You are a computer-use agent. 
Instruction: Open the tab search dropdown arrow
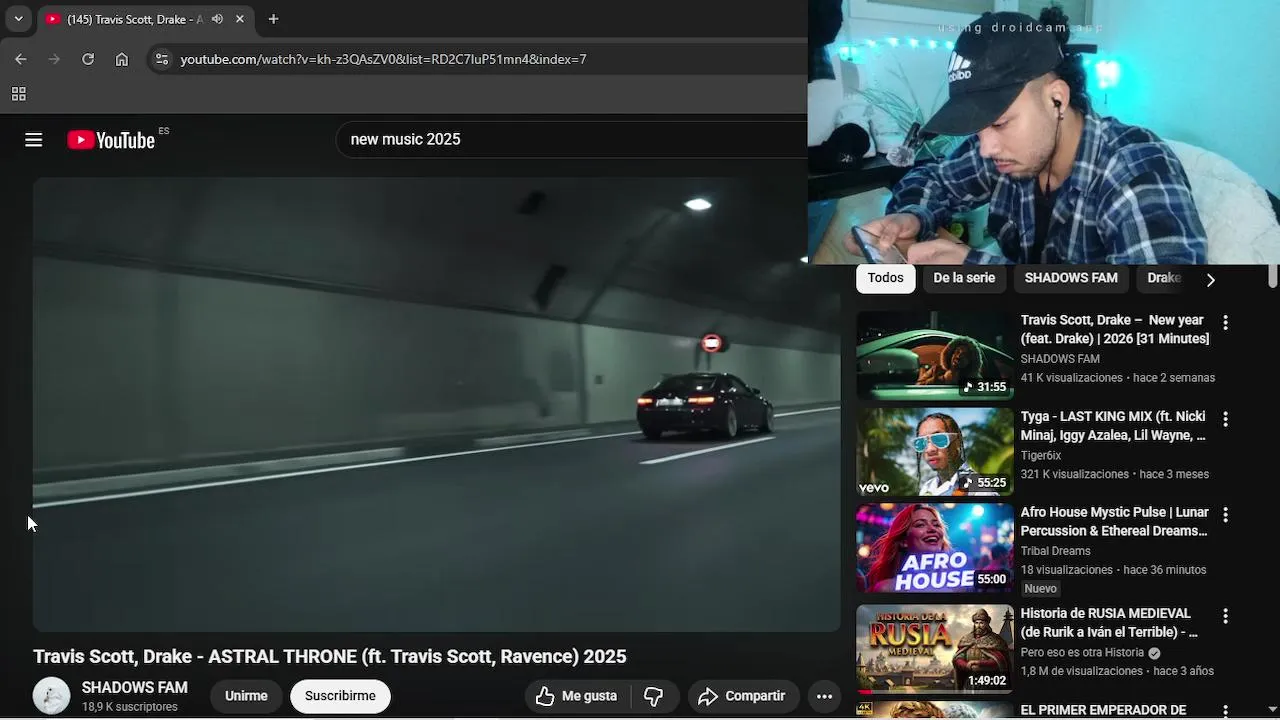[x=18, y=18]
